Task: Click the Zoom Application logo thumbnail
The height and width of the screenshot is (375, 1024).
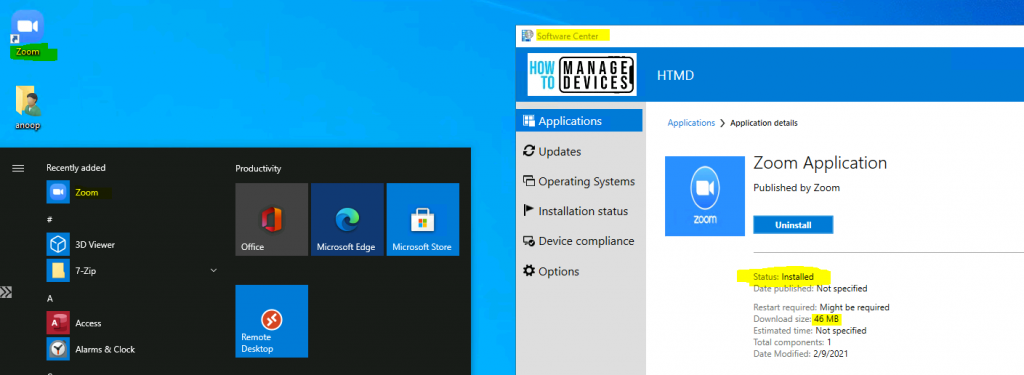Action: coord(705,196)
